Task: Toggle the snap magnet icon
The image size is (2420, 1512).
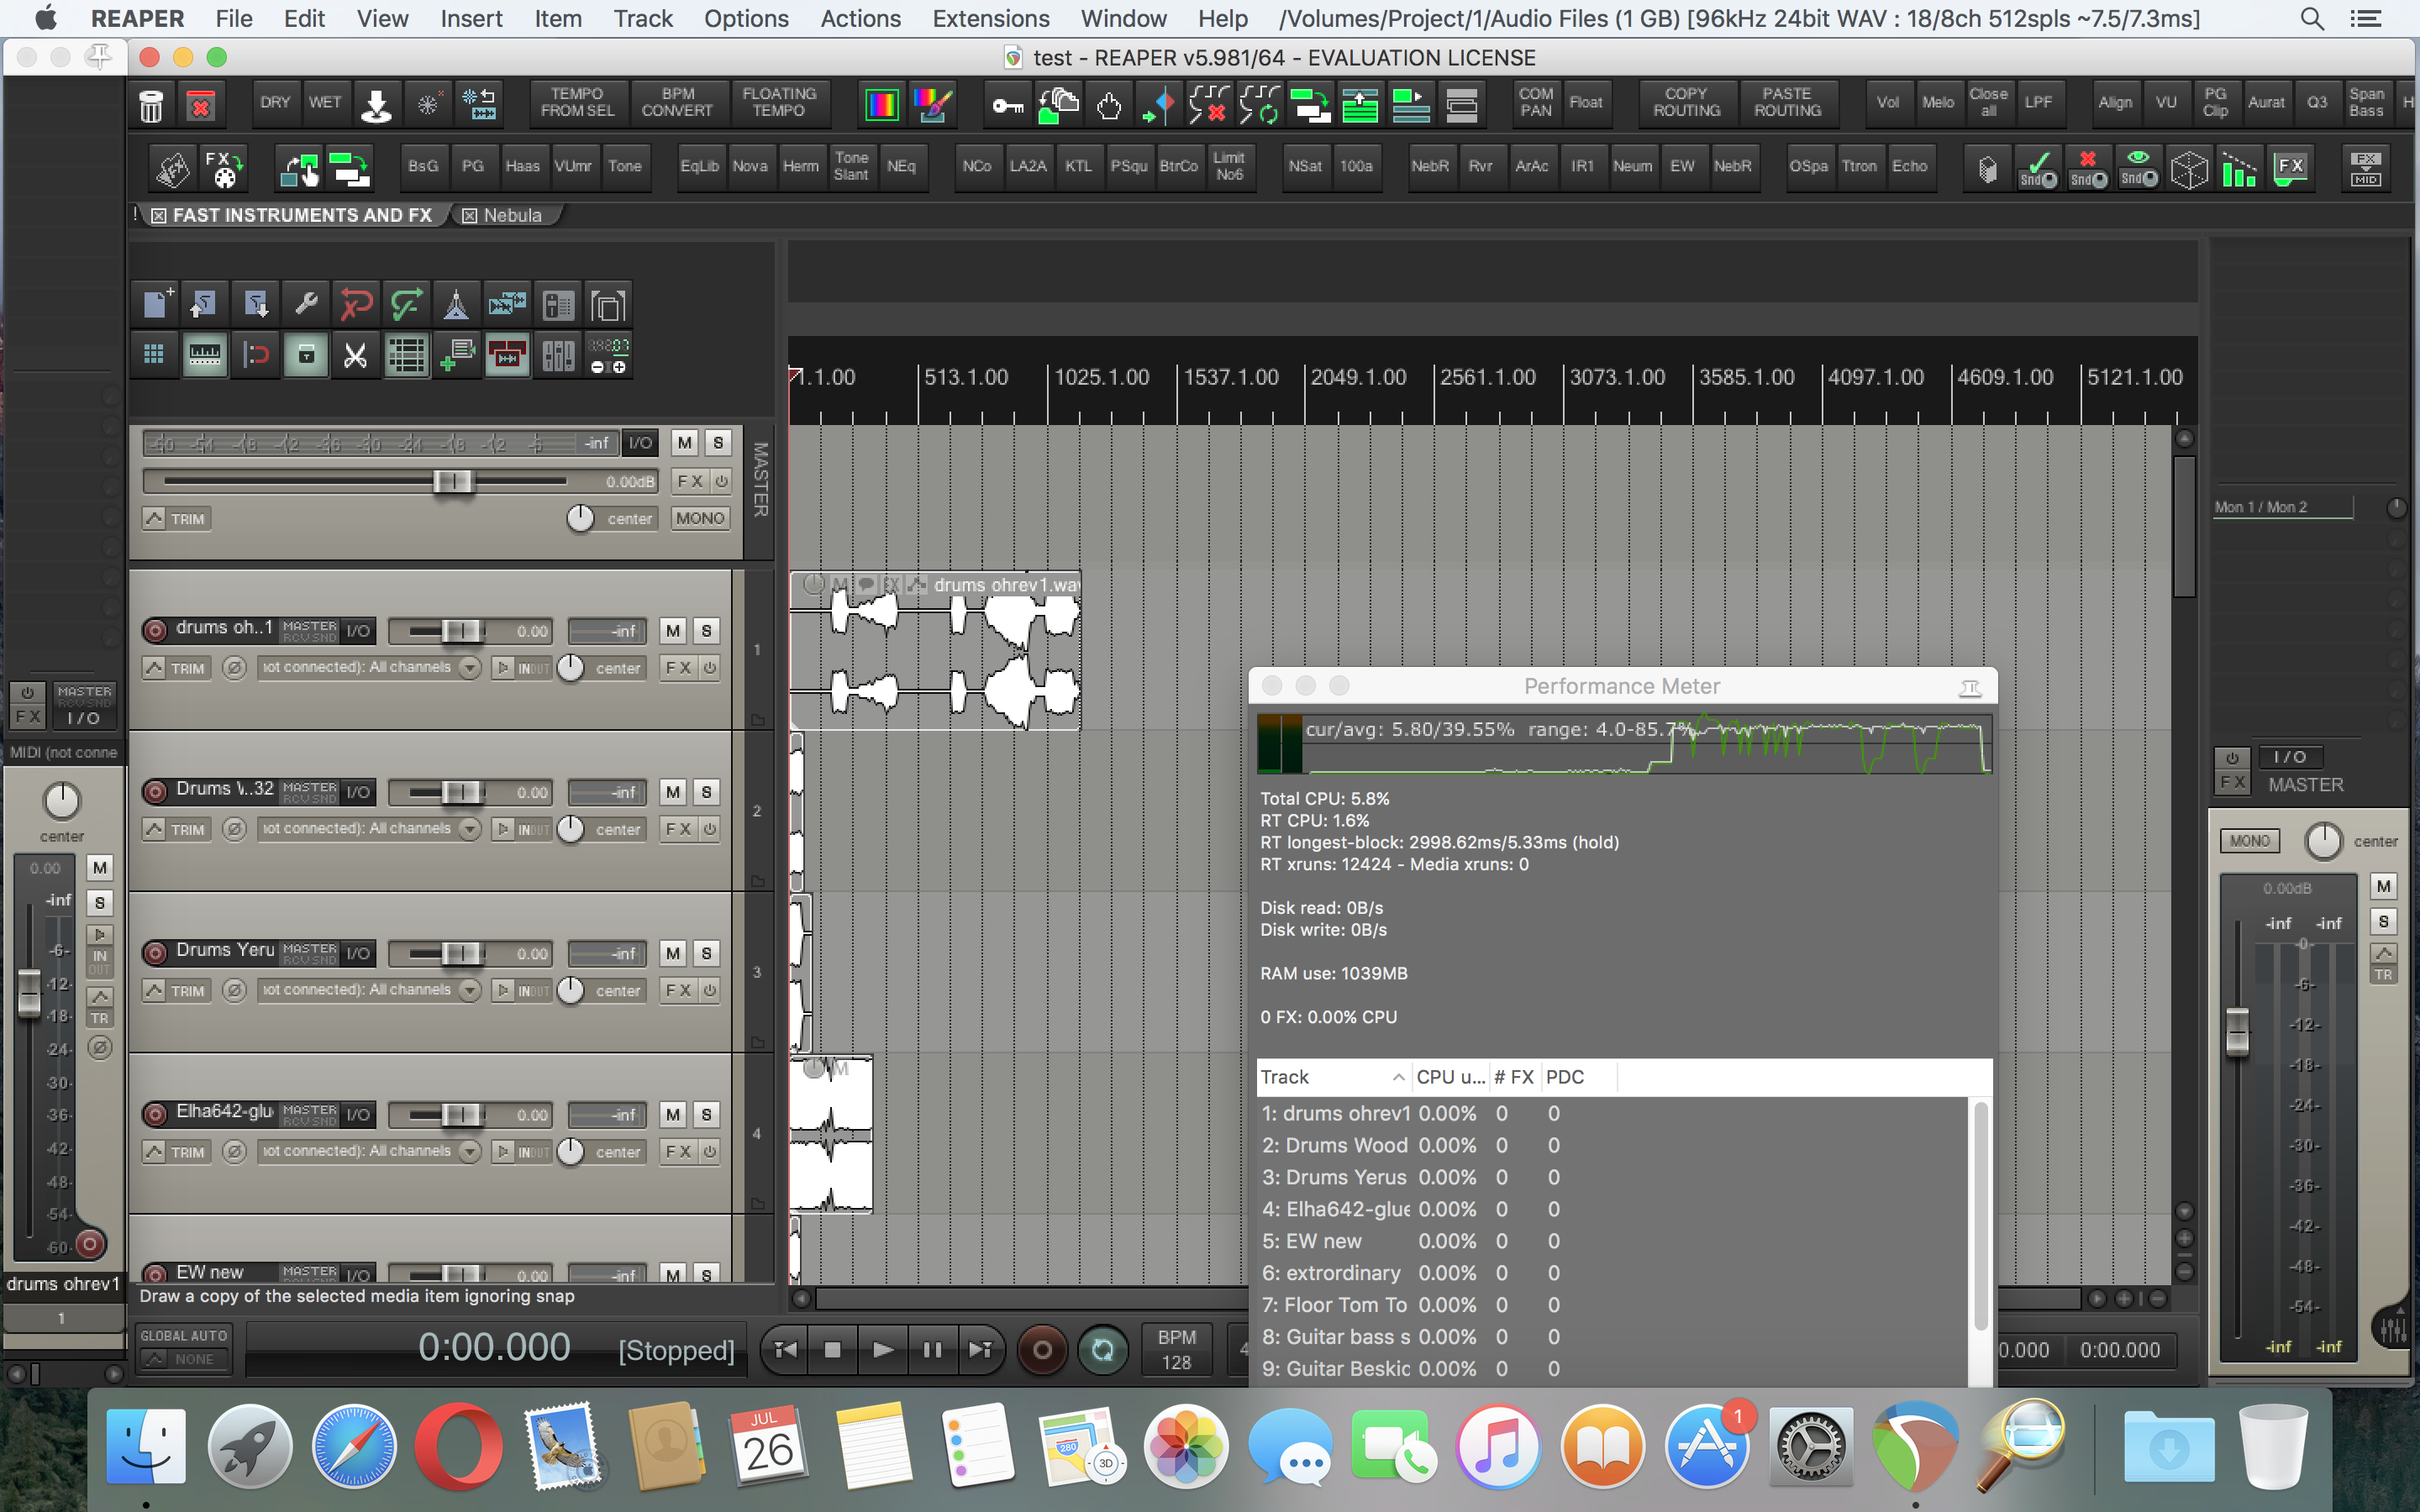Action: (x=255, y=355)
